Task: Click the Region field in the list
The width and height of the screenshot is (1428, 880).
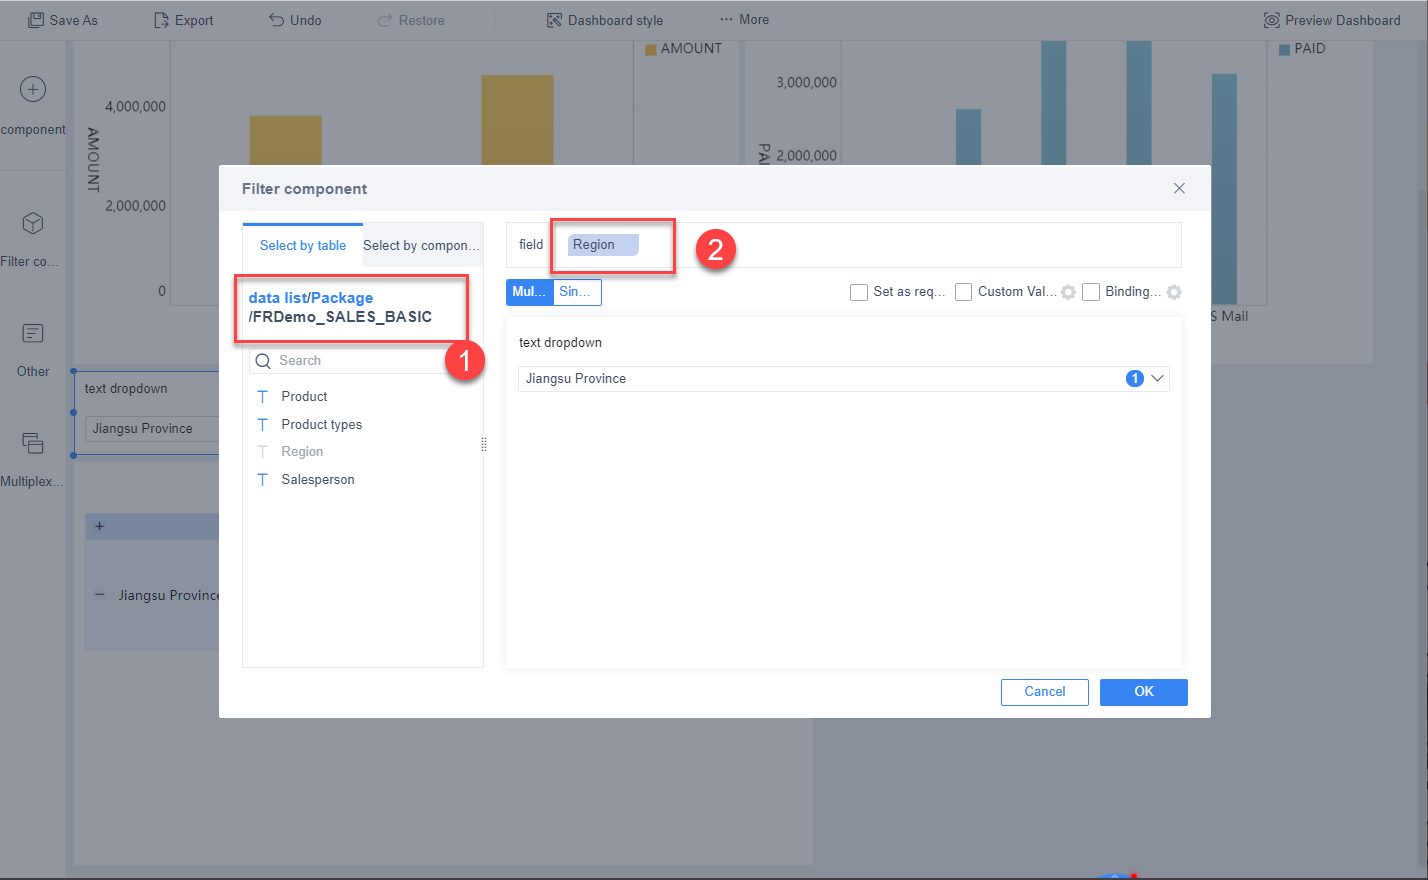Action: pos(302,452)
